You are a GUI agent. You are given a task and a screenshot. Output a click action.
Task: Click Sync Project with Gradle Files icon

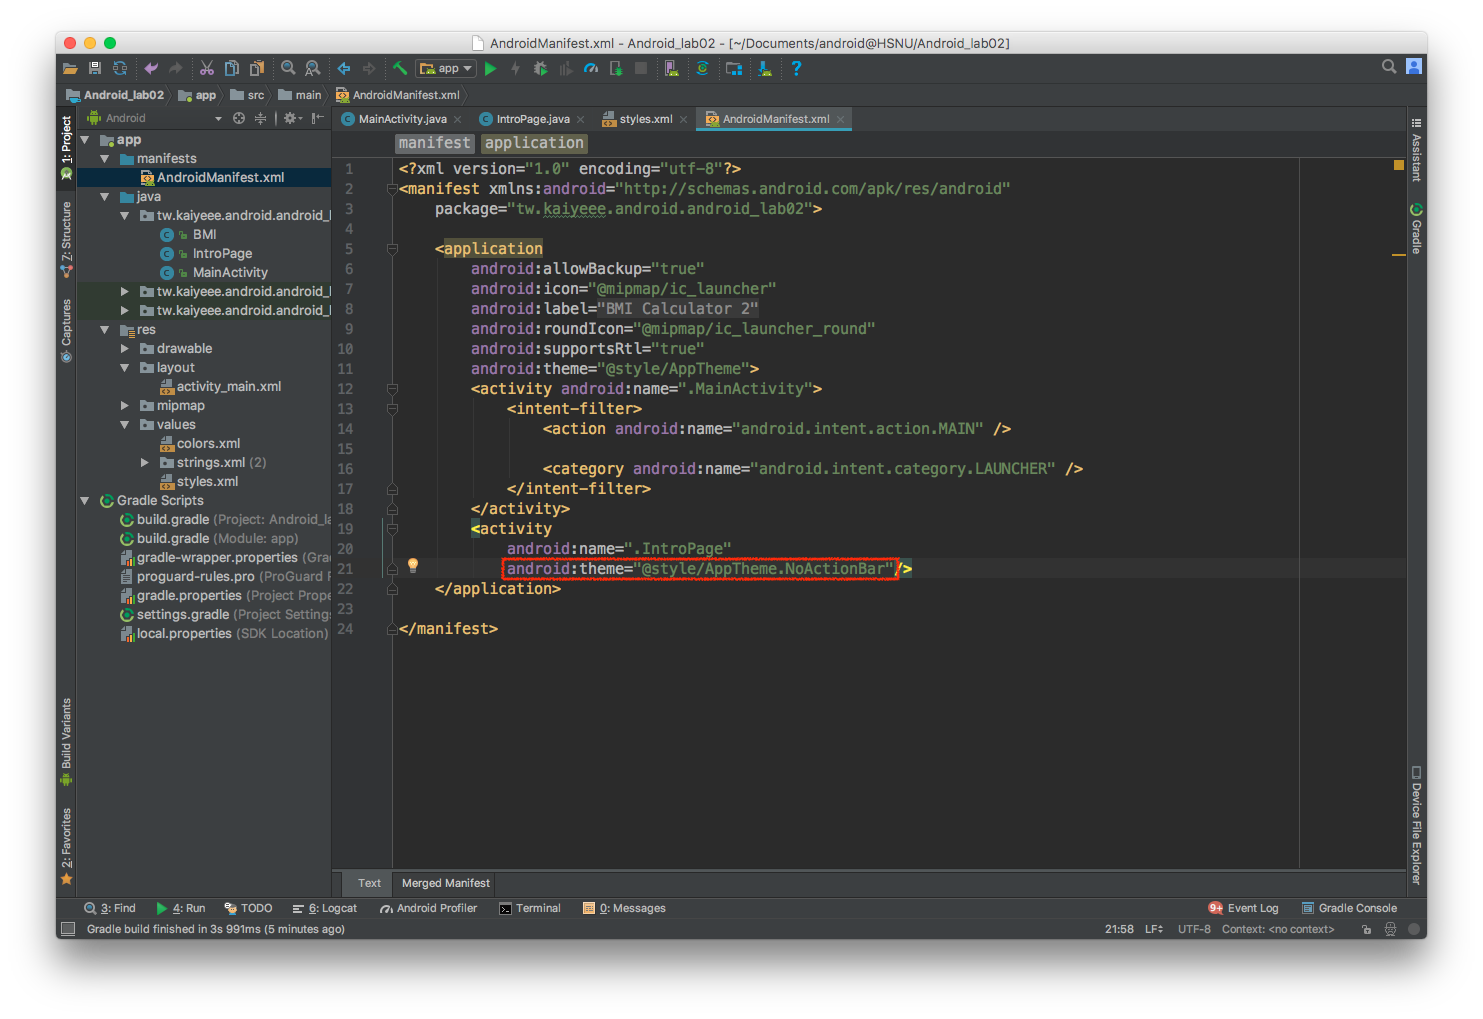point(703,68)
